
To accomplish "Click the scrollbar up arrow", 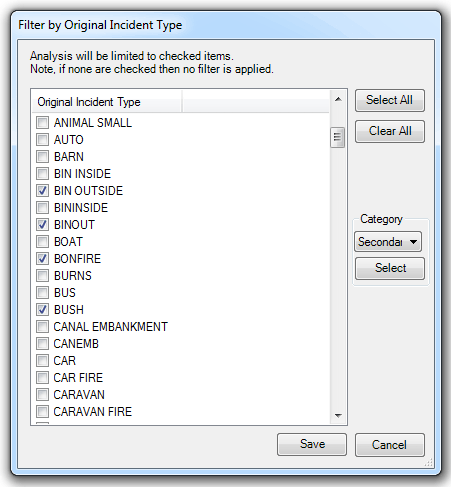I will click(x=338, y=99).
